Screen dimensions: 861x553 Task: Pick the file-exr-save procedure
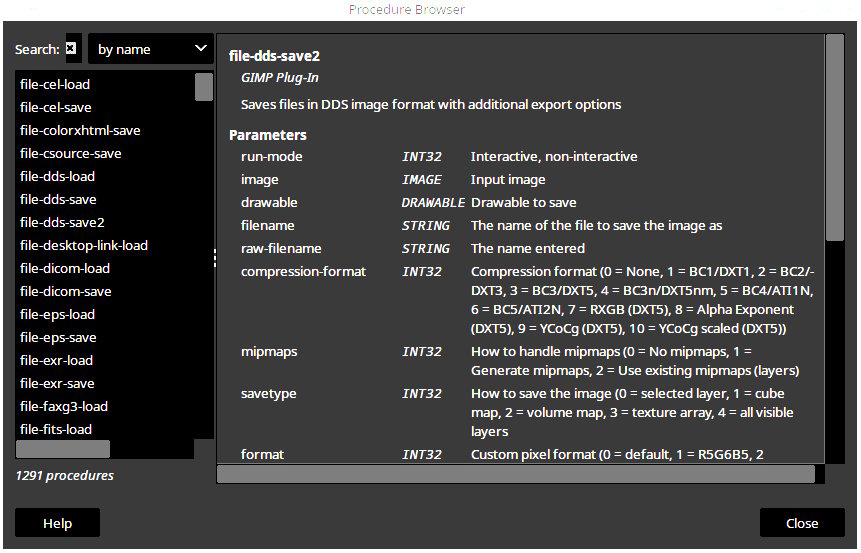tap(57, 383)
